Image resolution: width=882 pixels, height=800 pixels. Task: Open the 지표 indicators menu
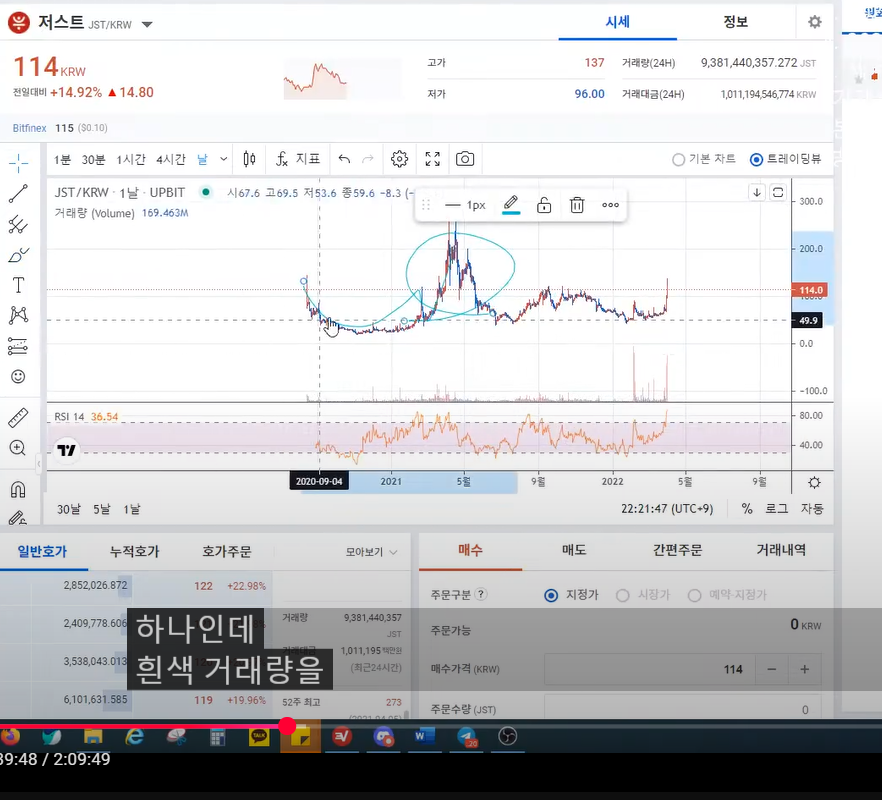pyautogui.click(x=298, y=159)
